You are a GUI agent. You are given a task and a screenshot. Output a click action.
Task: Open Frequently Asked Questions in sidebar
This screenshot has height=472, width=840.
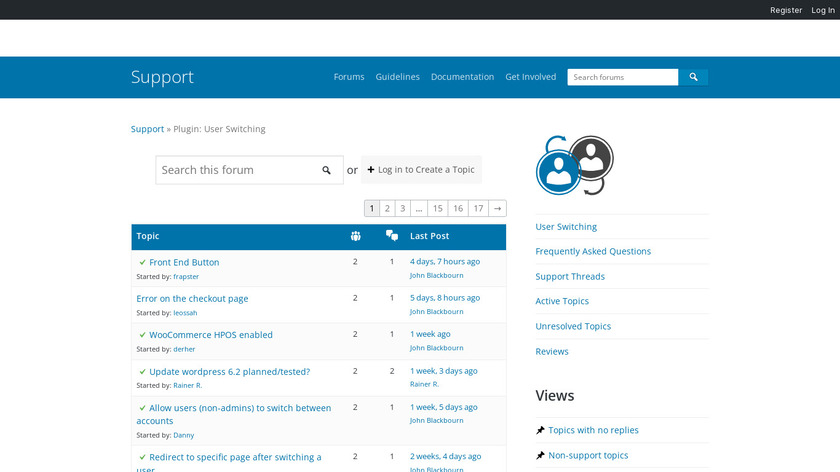593,251
